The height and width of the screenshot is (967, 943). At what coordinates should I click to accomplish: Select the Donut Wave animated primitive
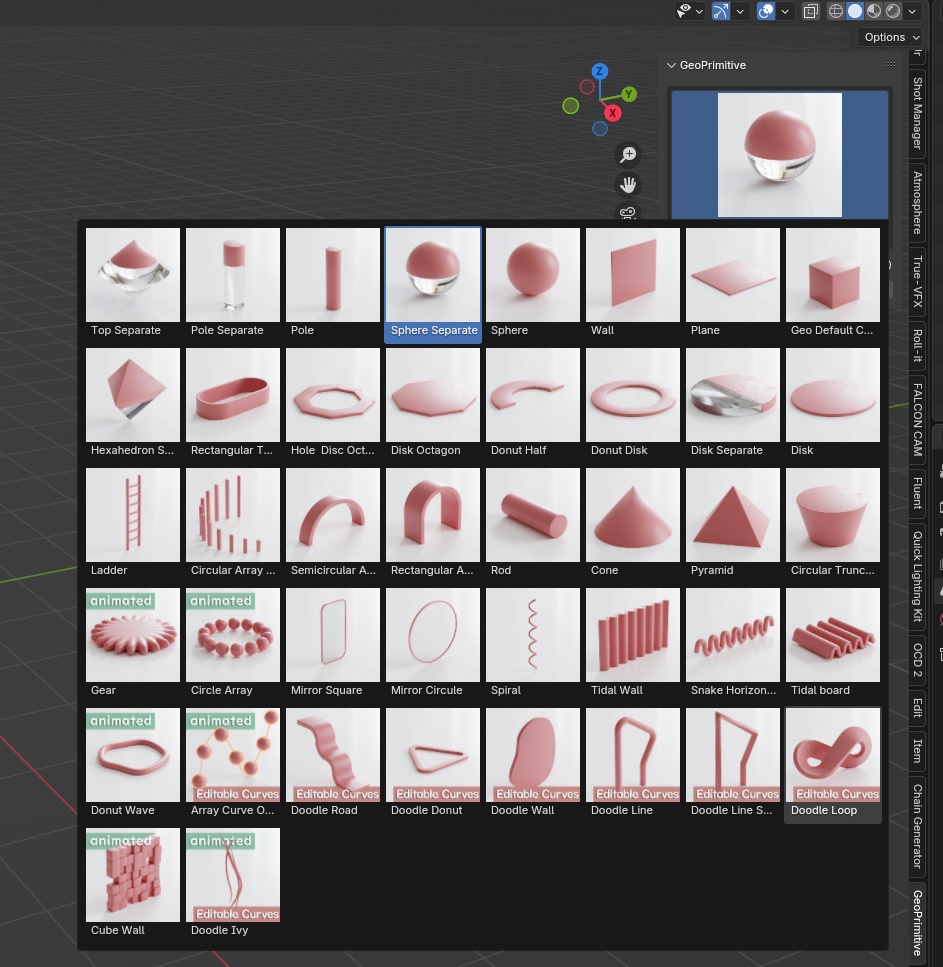click(x=133, y=763)
